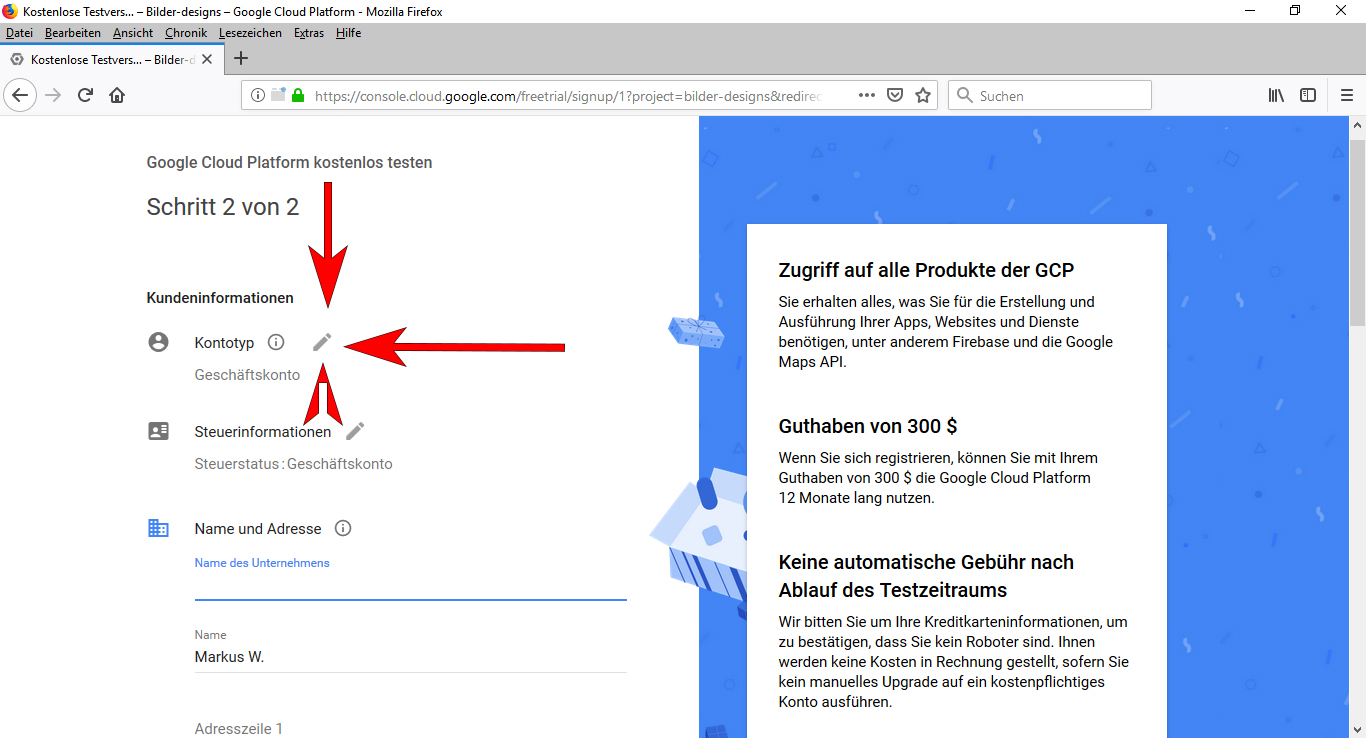Screen dimensions: 1366x738
Task: Show info icon next to Name und Adresse
Action: [343, 528]
